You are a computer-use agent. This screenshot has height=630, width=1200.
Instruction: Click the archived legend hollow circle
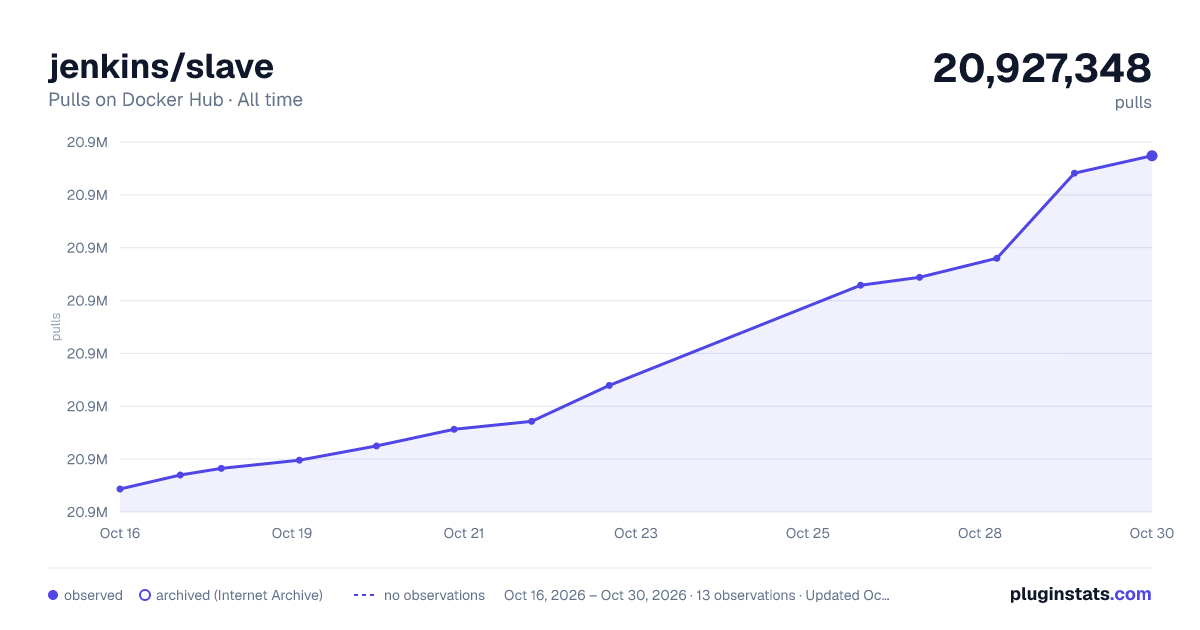point(145,595)
